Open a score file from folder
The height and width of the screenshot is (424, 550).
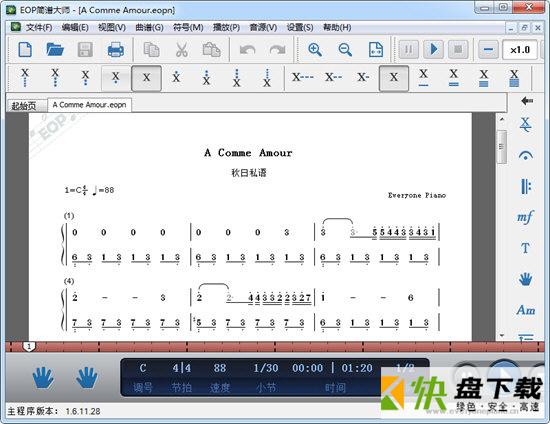(x=55, y=49)
